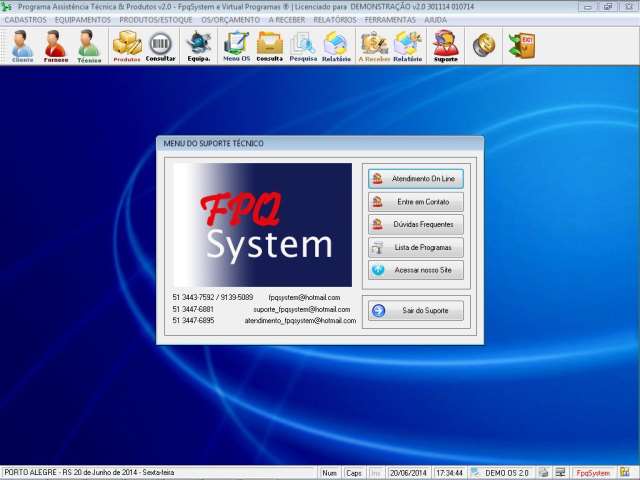Select phone number 51 3447-6881
Screen dimensions: 640x480
193,309
